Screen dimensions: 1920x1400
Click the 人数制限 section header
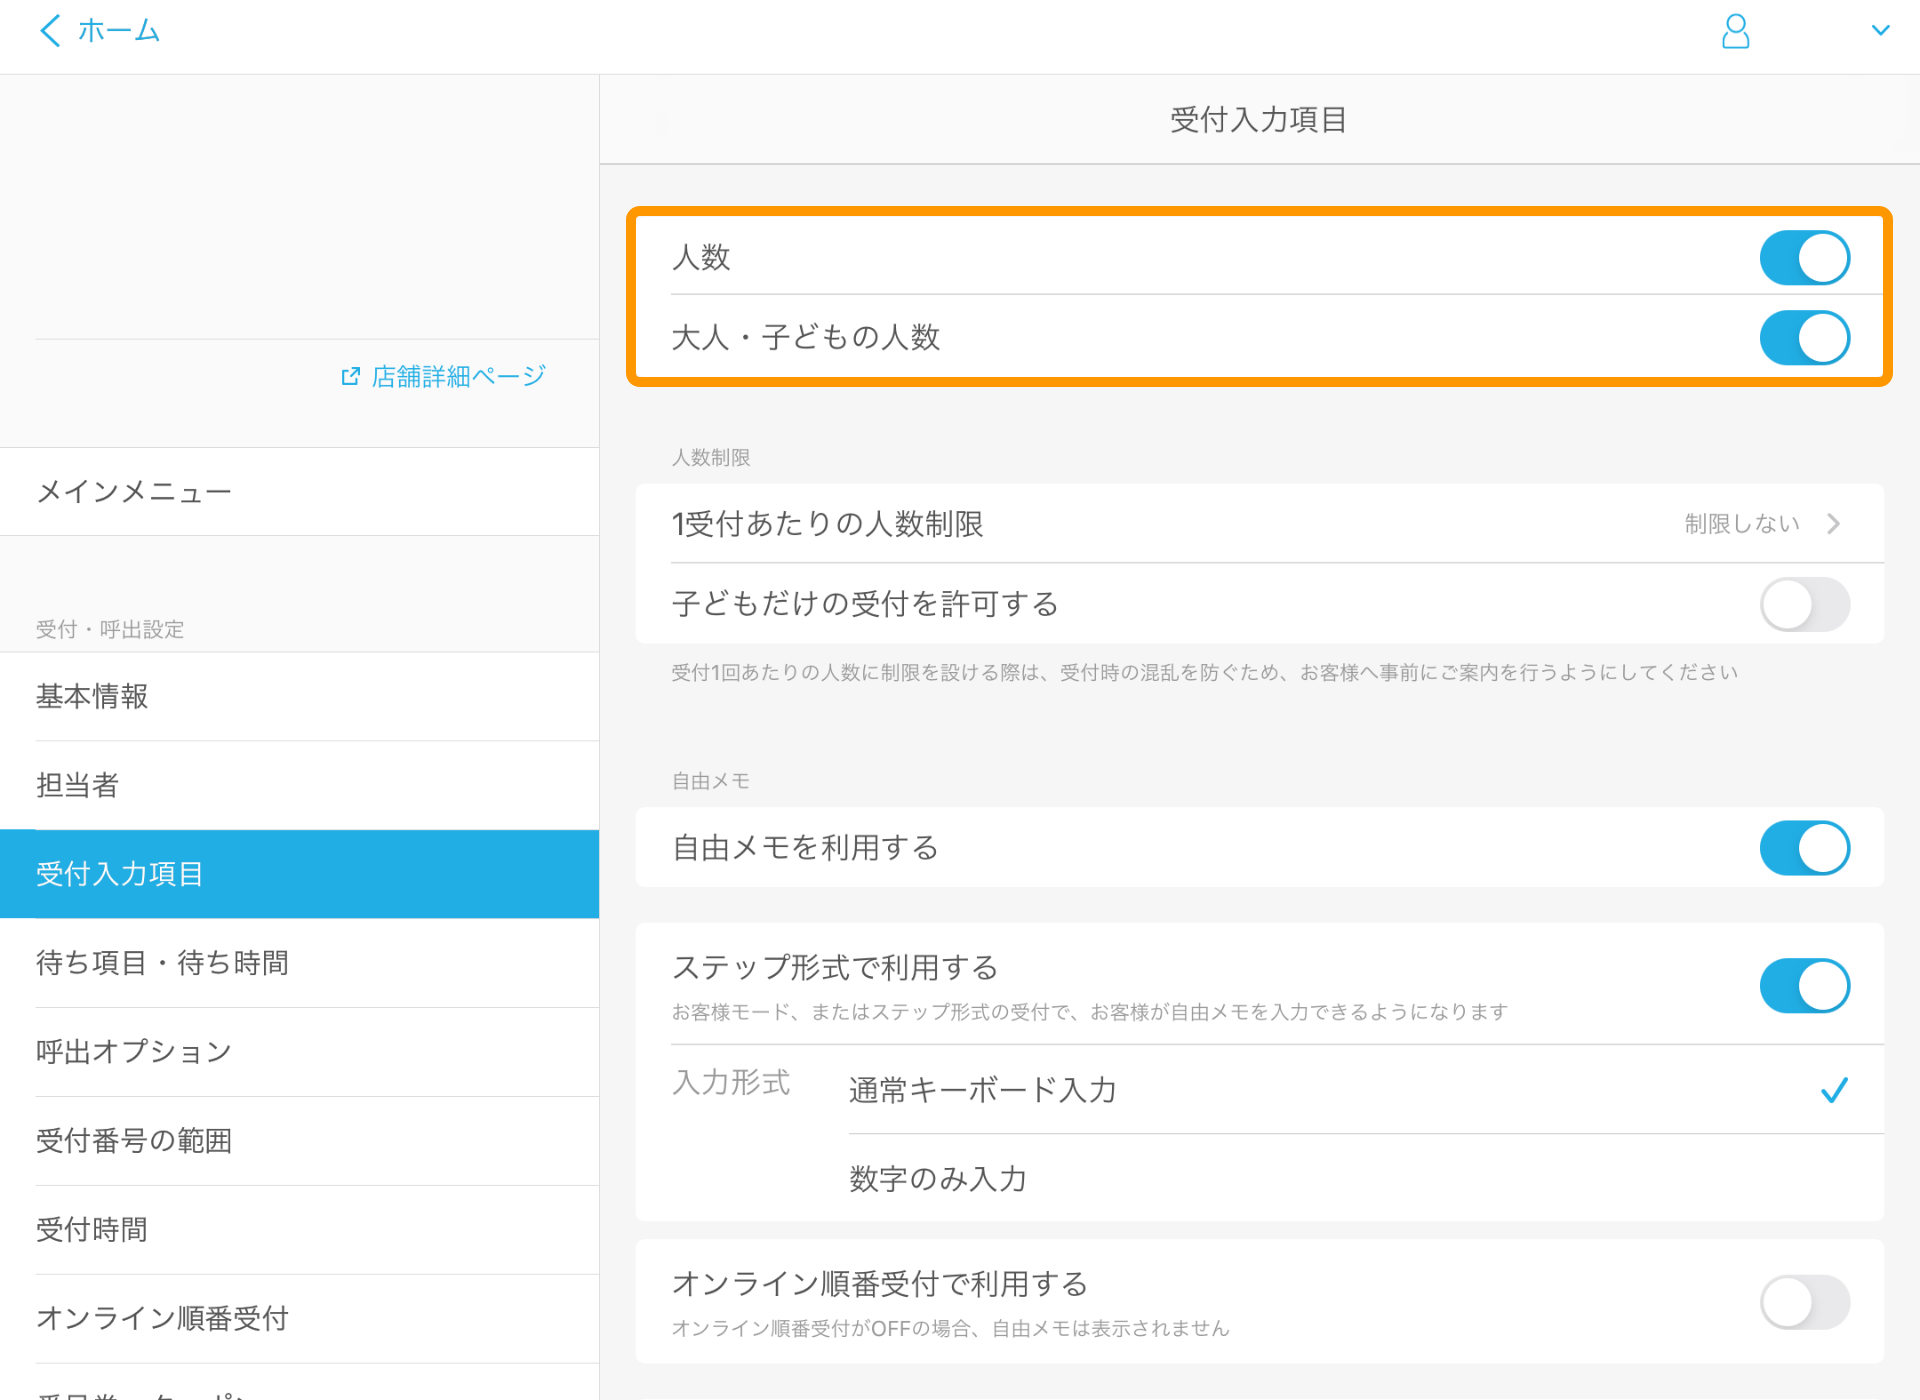(x=711, y=457)
